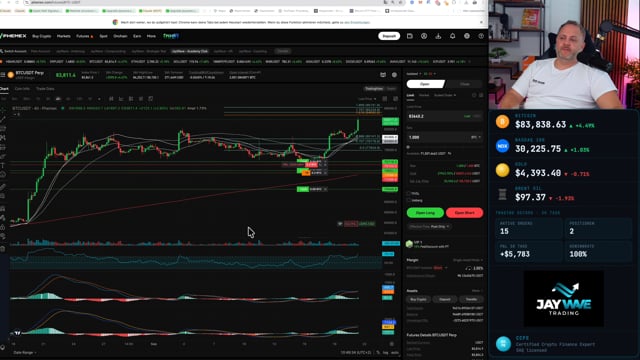The width and height of the screenshot is (640, 360).
Task: Click the TradingView logo on chart
Action: point(17,333)
